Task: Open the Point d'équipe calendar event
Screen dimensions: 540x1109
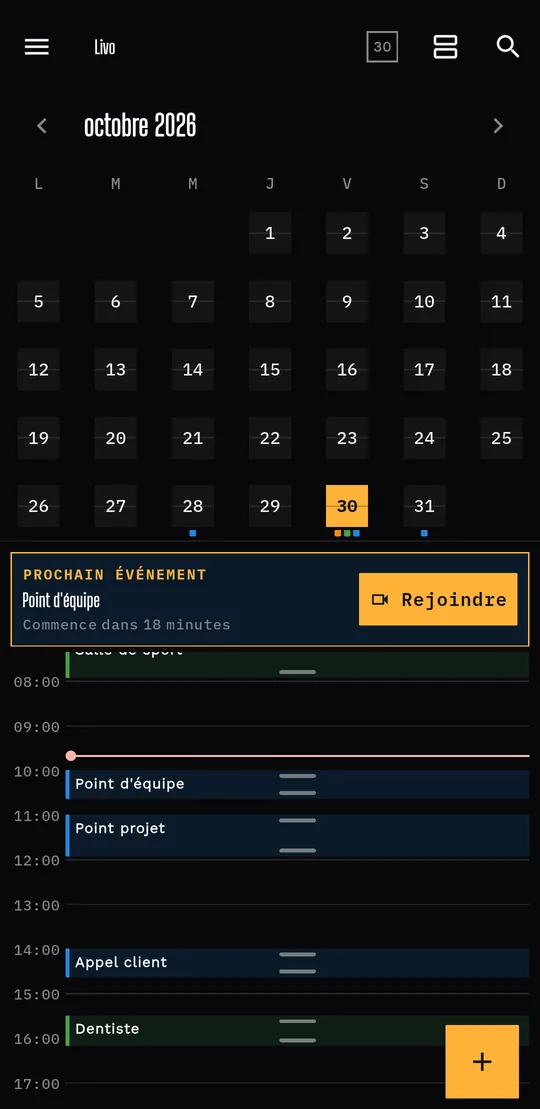Action: 297,784
